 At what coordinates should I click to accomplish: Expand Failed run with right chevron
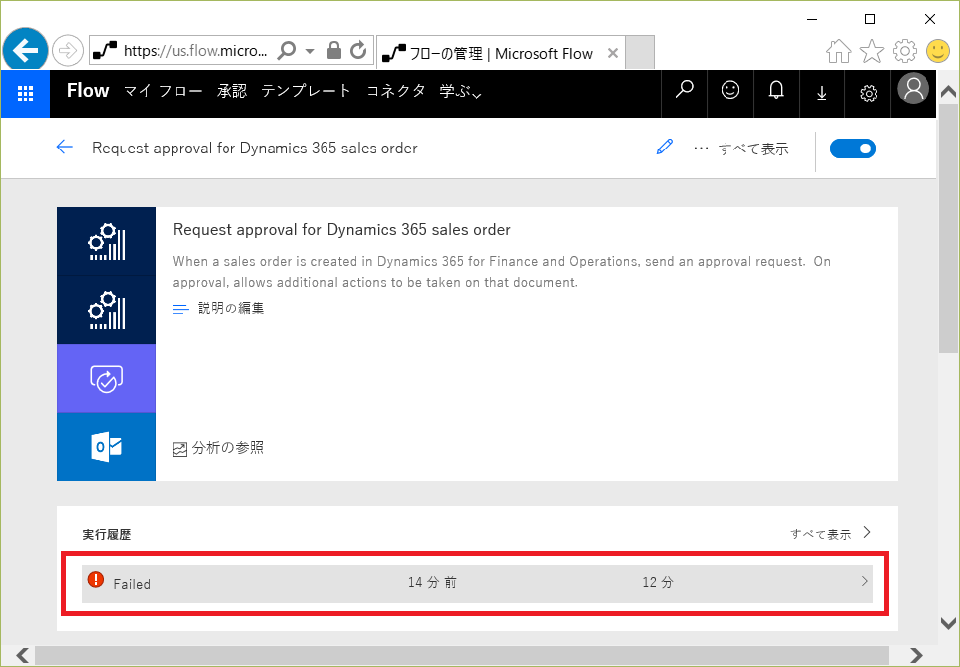click(864, 581)
